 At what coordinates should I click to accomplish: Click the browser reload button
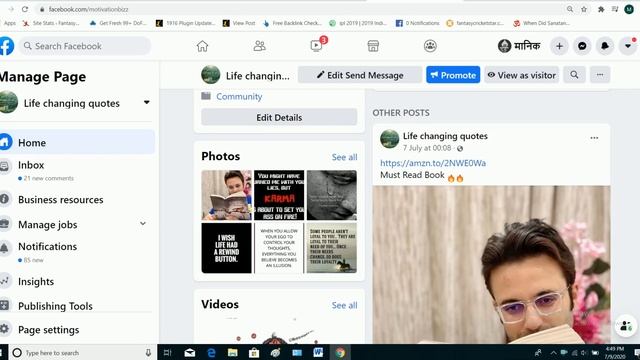click(x=25, y=9)
